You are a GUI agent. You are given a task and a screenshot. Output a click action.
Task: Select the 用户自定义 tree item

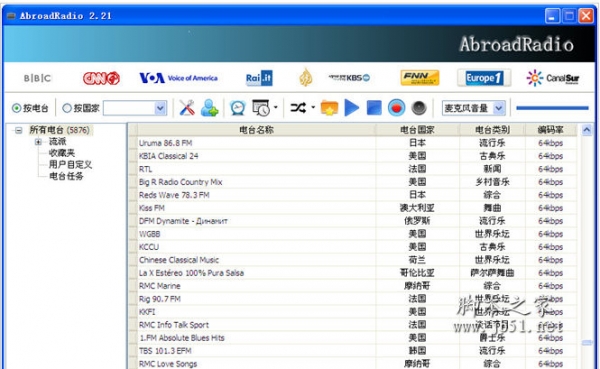coord(70,165)
